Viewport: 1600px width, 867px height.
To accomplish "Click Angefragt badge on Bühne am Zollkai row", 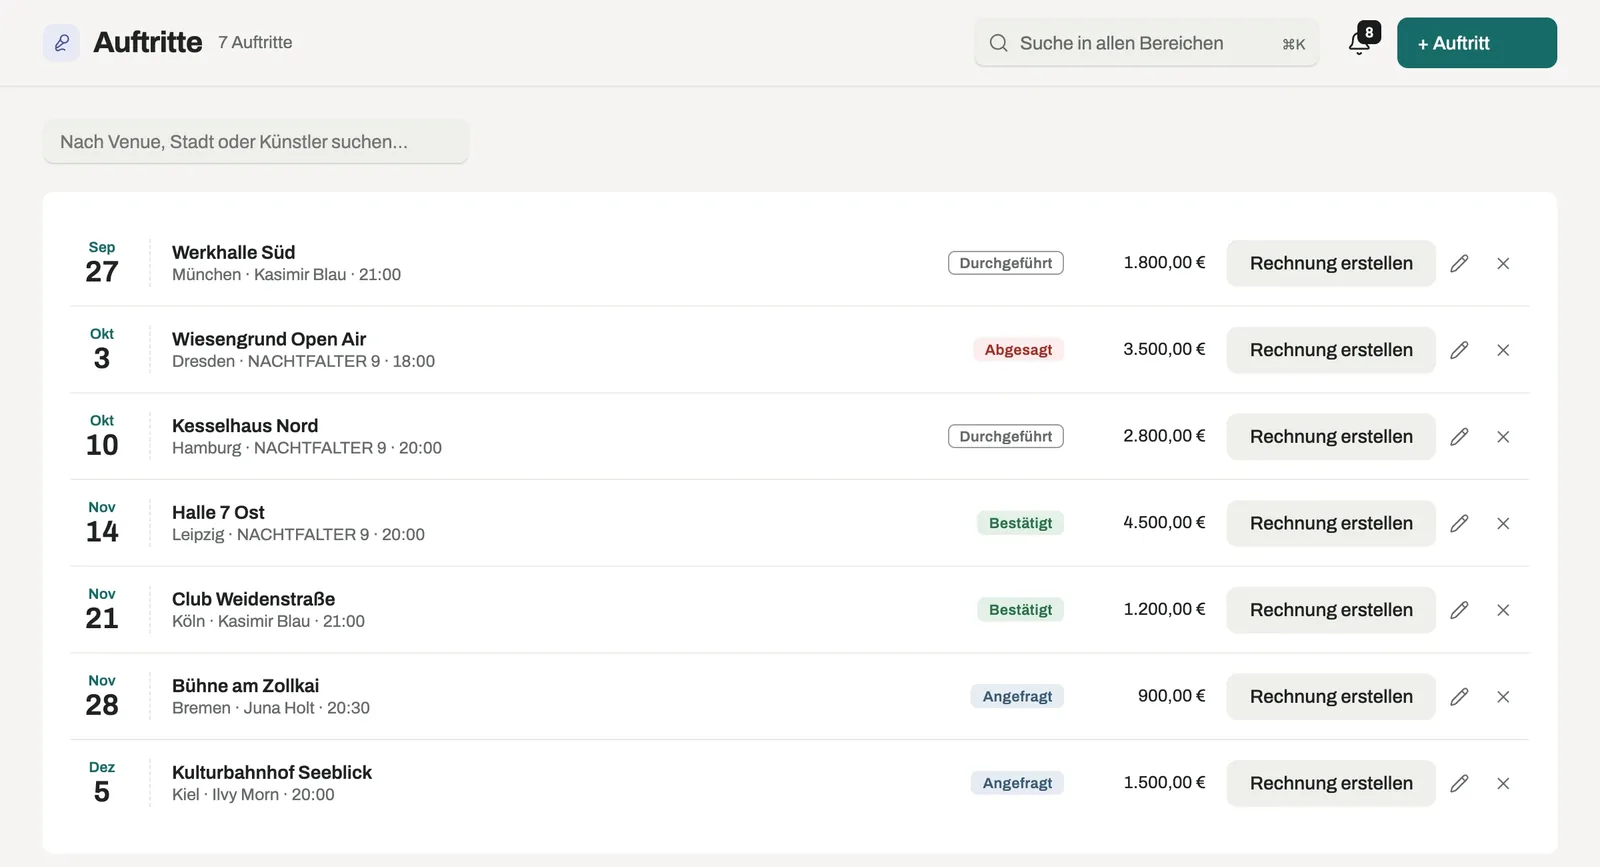I will (1017, 697).
